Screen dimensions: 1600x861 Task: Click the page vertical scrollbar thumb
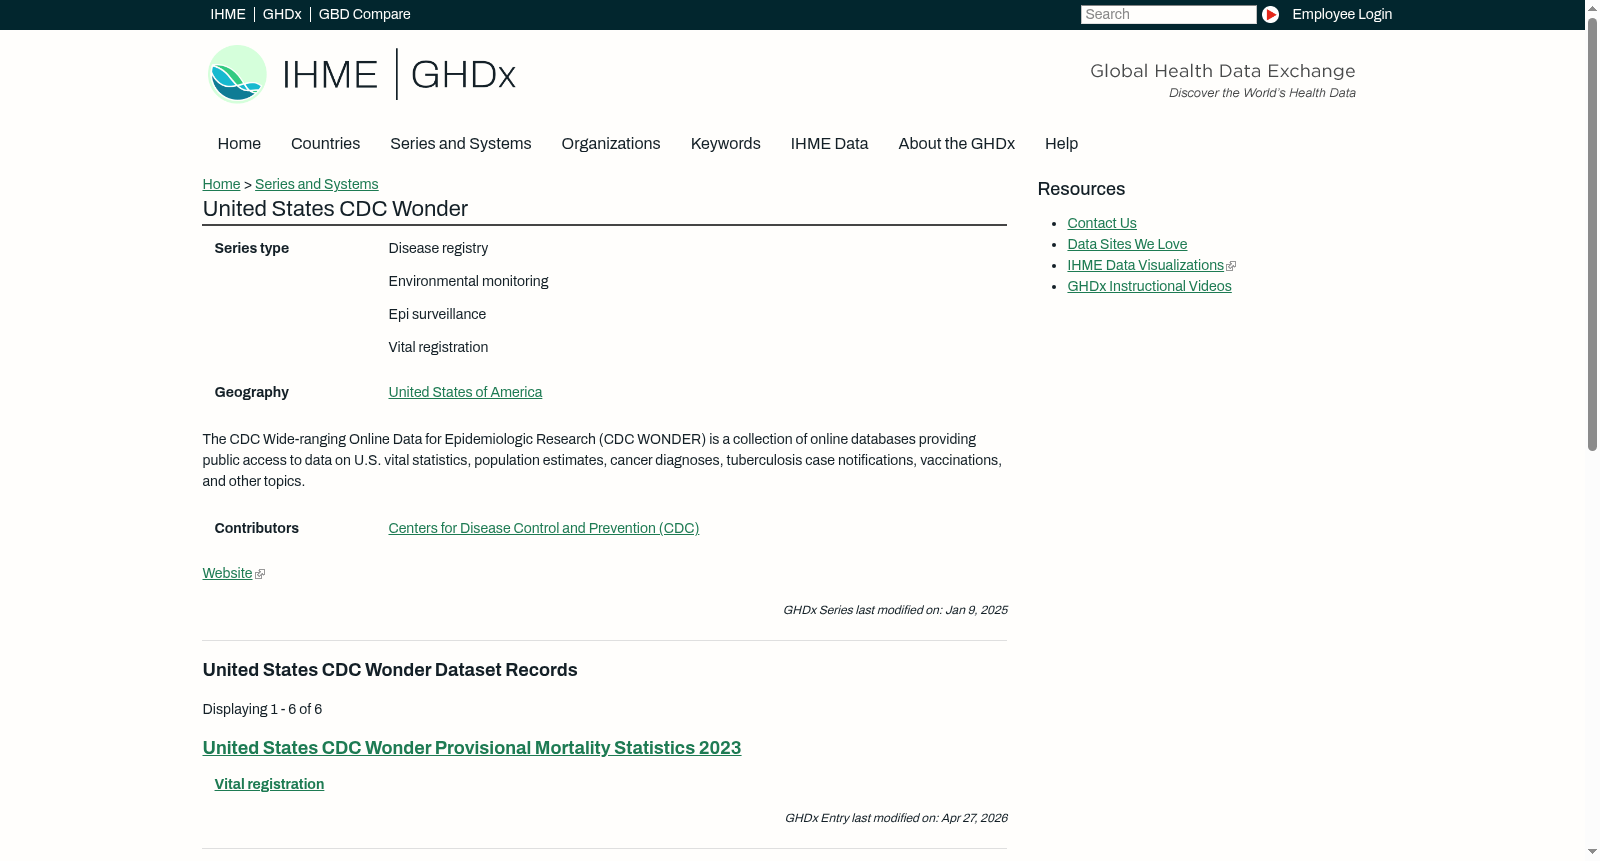click(1592, 234)
